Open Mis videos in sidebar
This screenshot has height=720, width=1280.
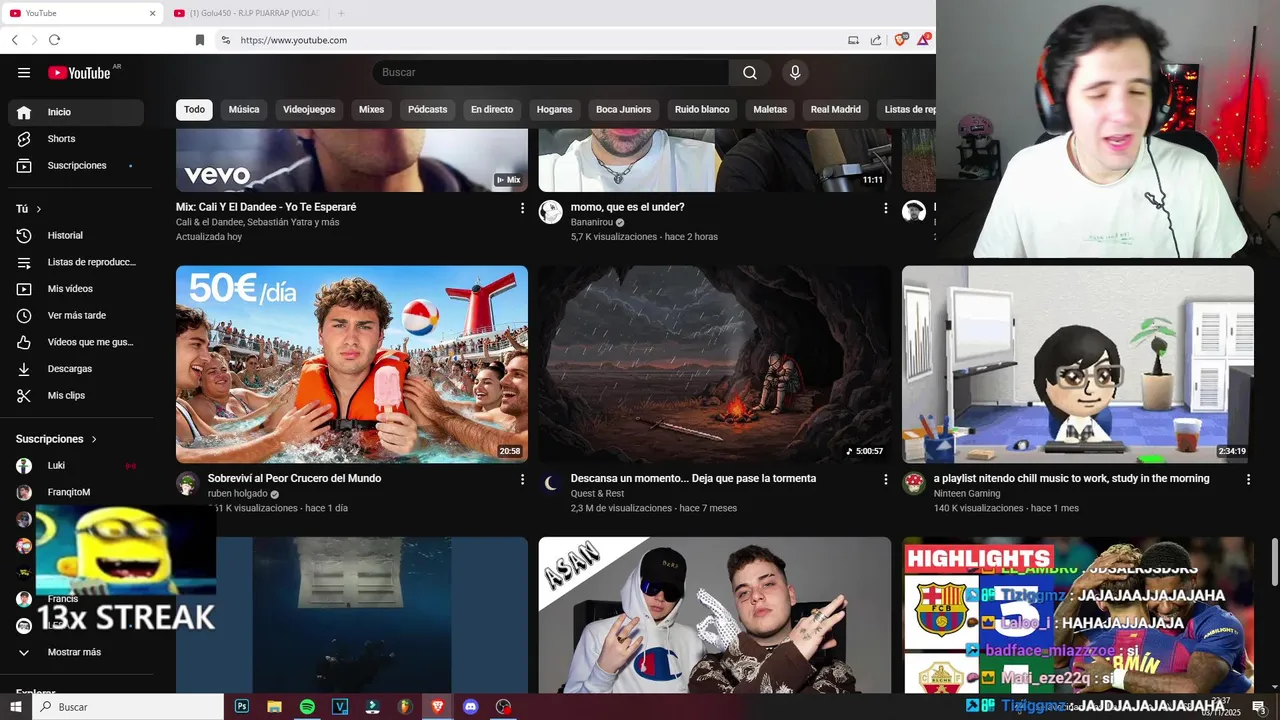click(76, 289)
